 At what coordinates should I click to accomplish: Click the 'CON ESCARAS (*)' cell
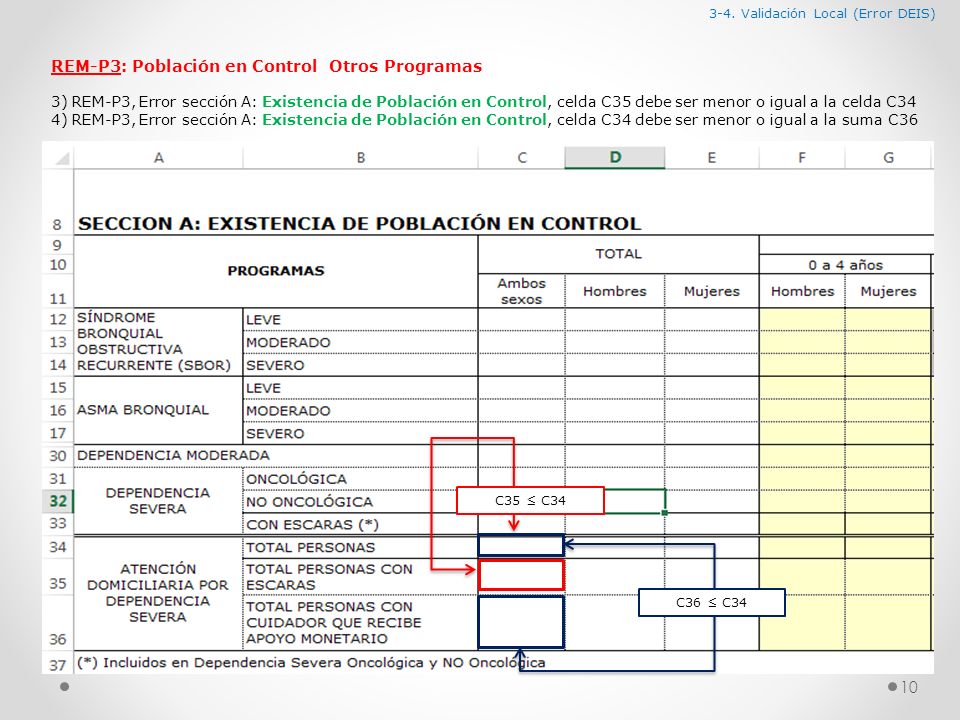pyautogui.click(x=360, y=524)
